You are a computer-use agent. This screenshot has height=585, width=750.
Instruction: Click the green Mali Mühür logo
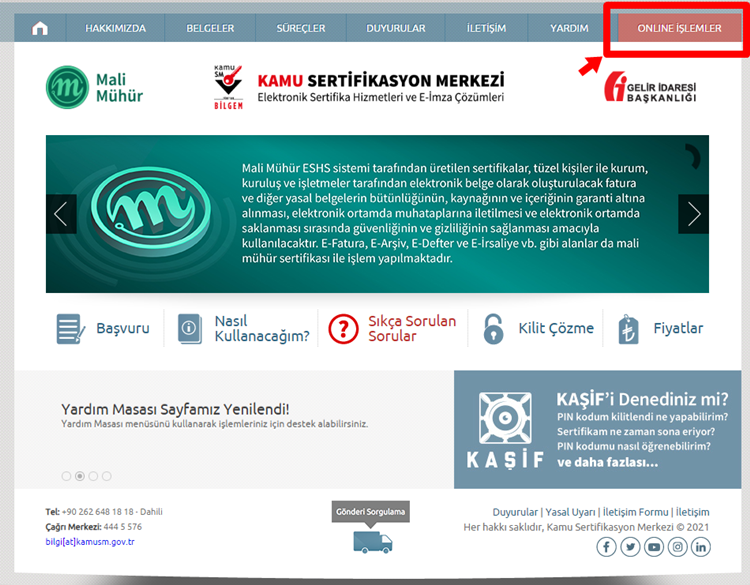tap(95, 88)
